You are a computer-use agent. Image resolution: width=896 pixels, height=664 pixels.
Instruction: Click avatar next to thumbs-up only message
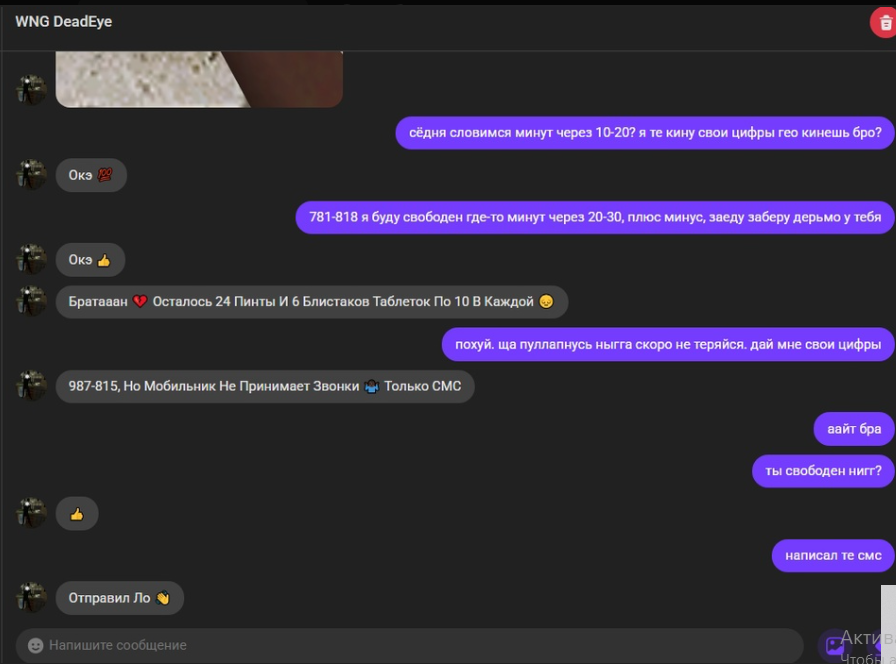[32, 513]
